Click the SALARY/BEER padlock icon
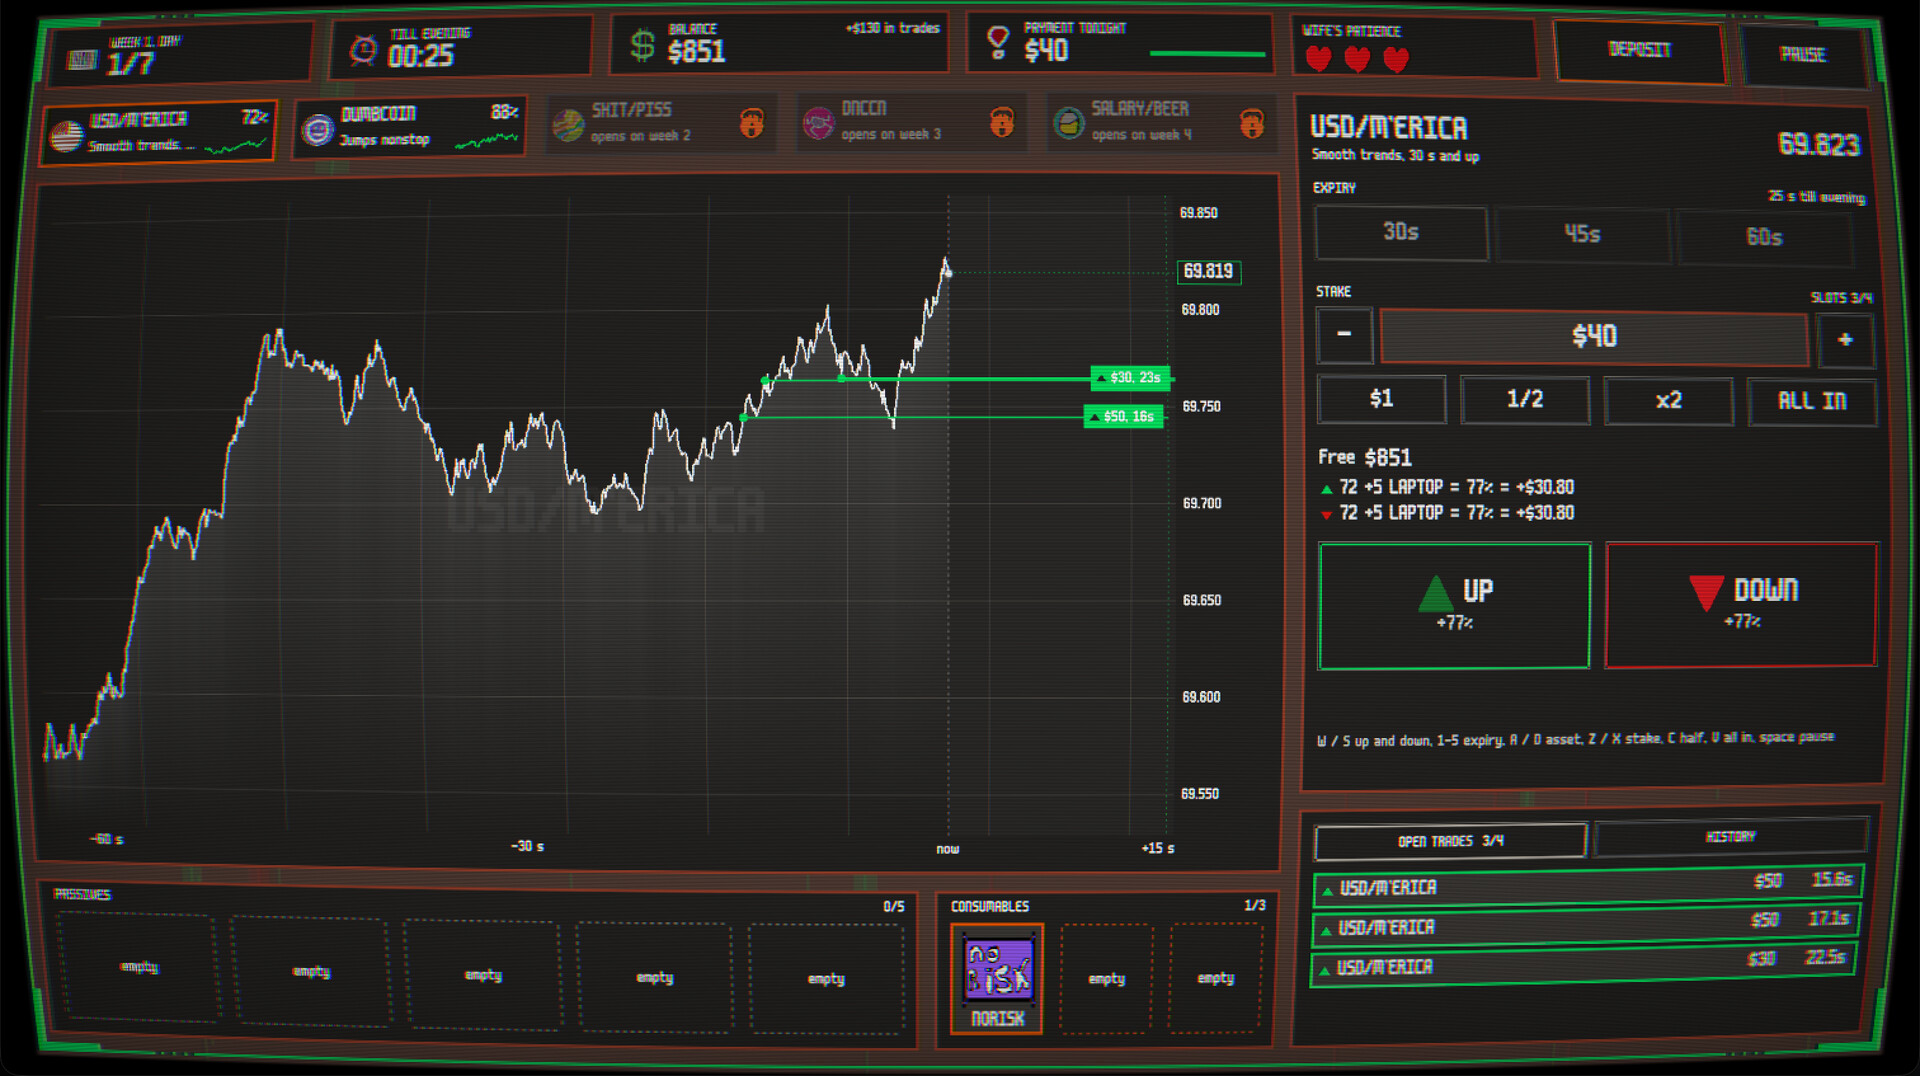Image resolution: width=1920 pixels, height=1076 pixels. (1252, 123)
